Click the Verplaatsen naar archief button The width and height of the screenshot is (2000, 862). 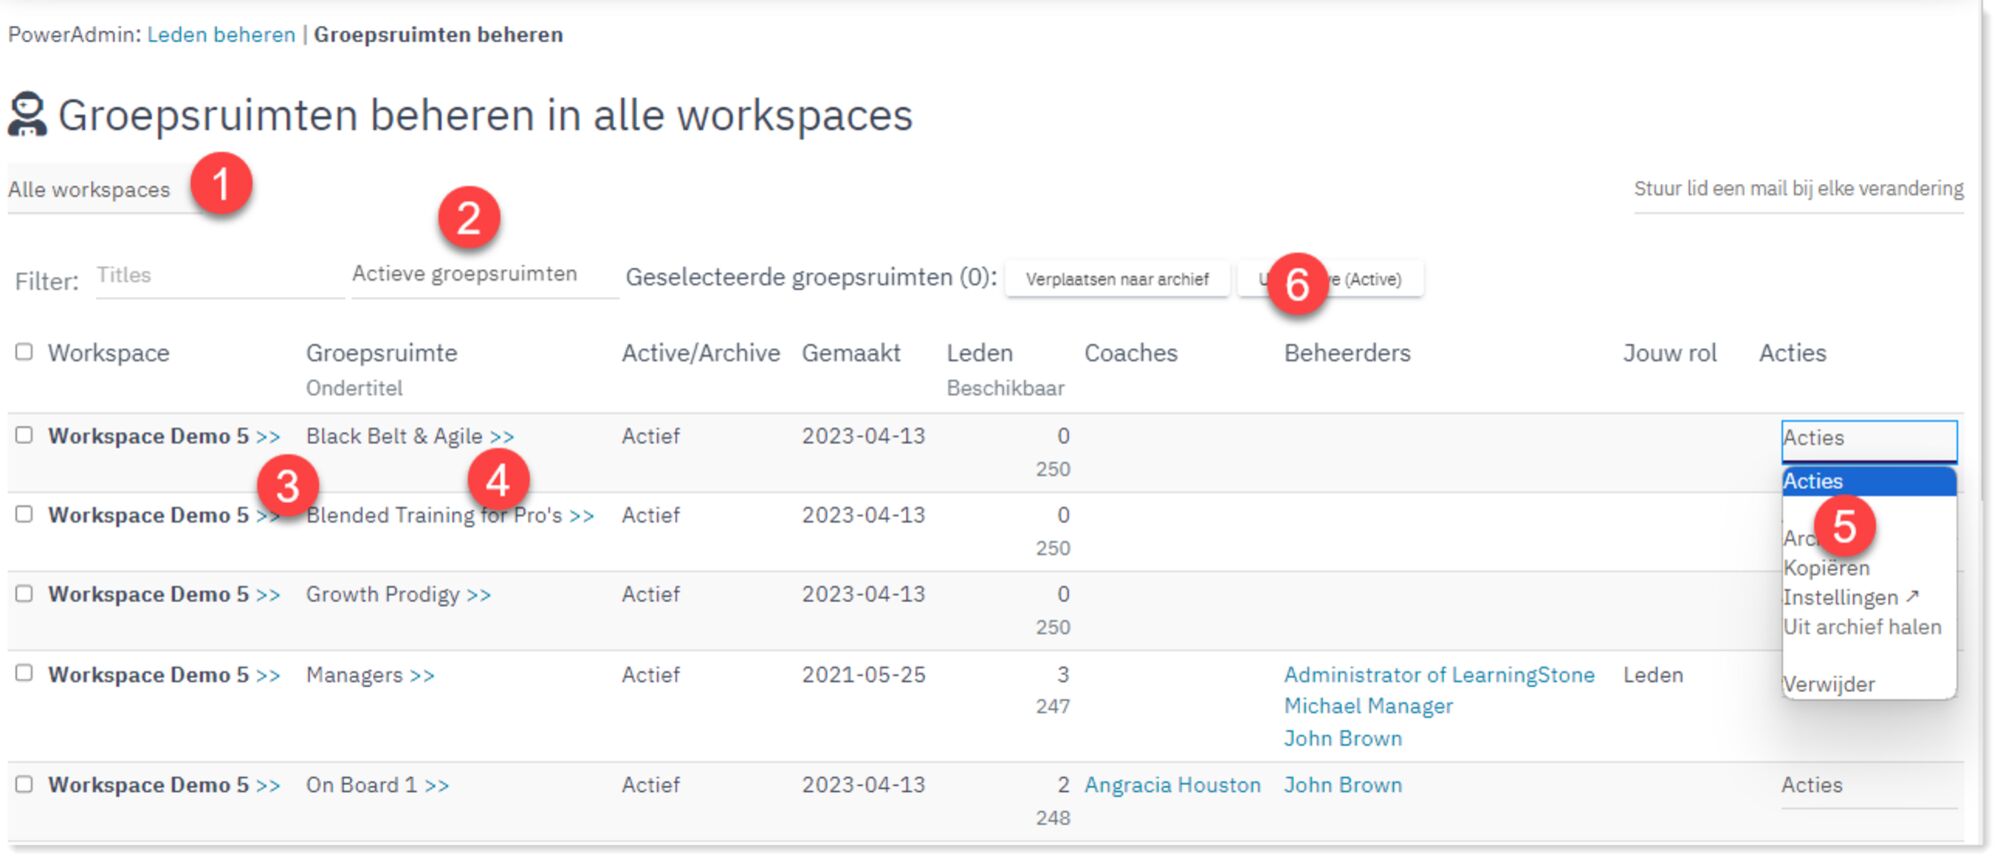point(1117,279)
